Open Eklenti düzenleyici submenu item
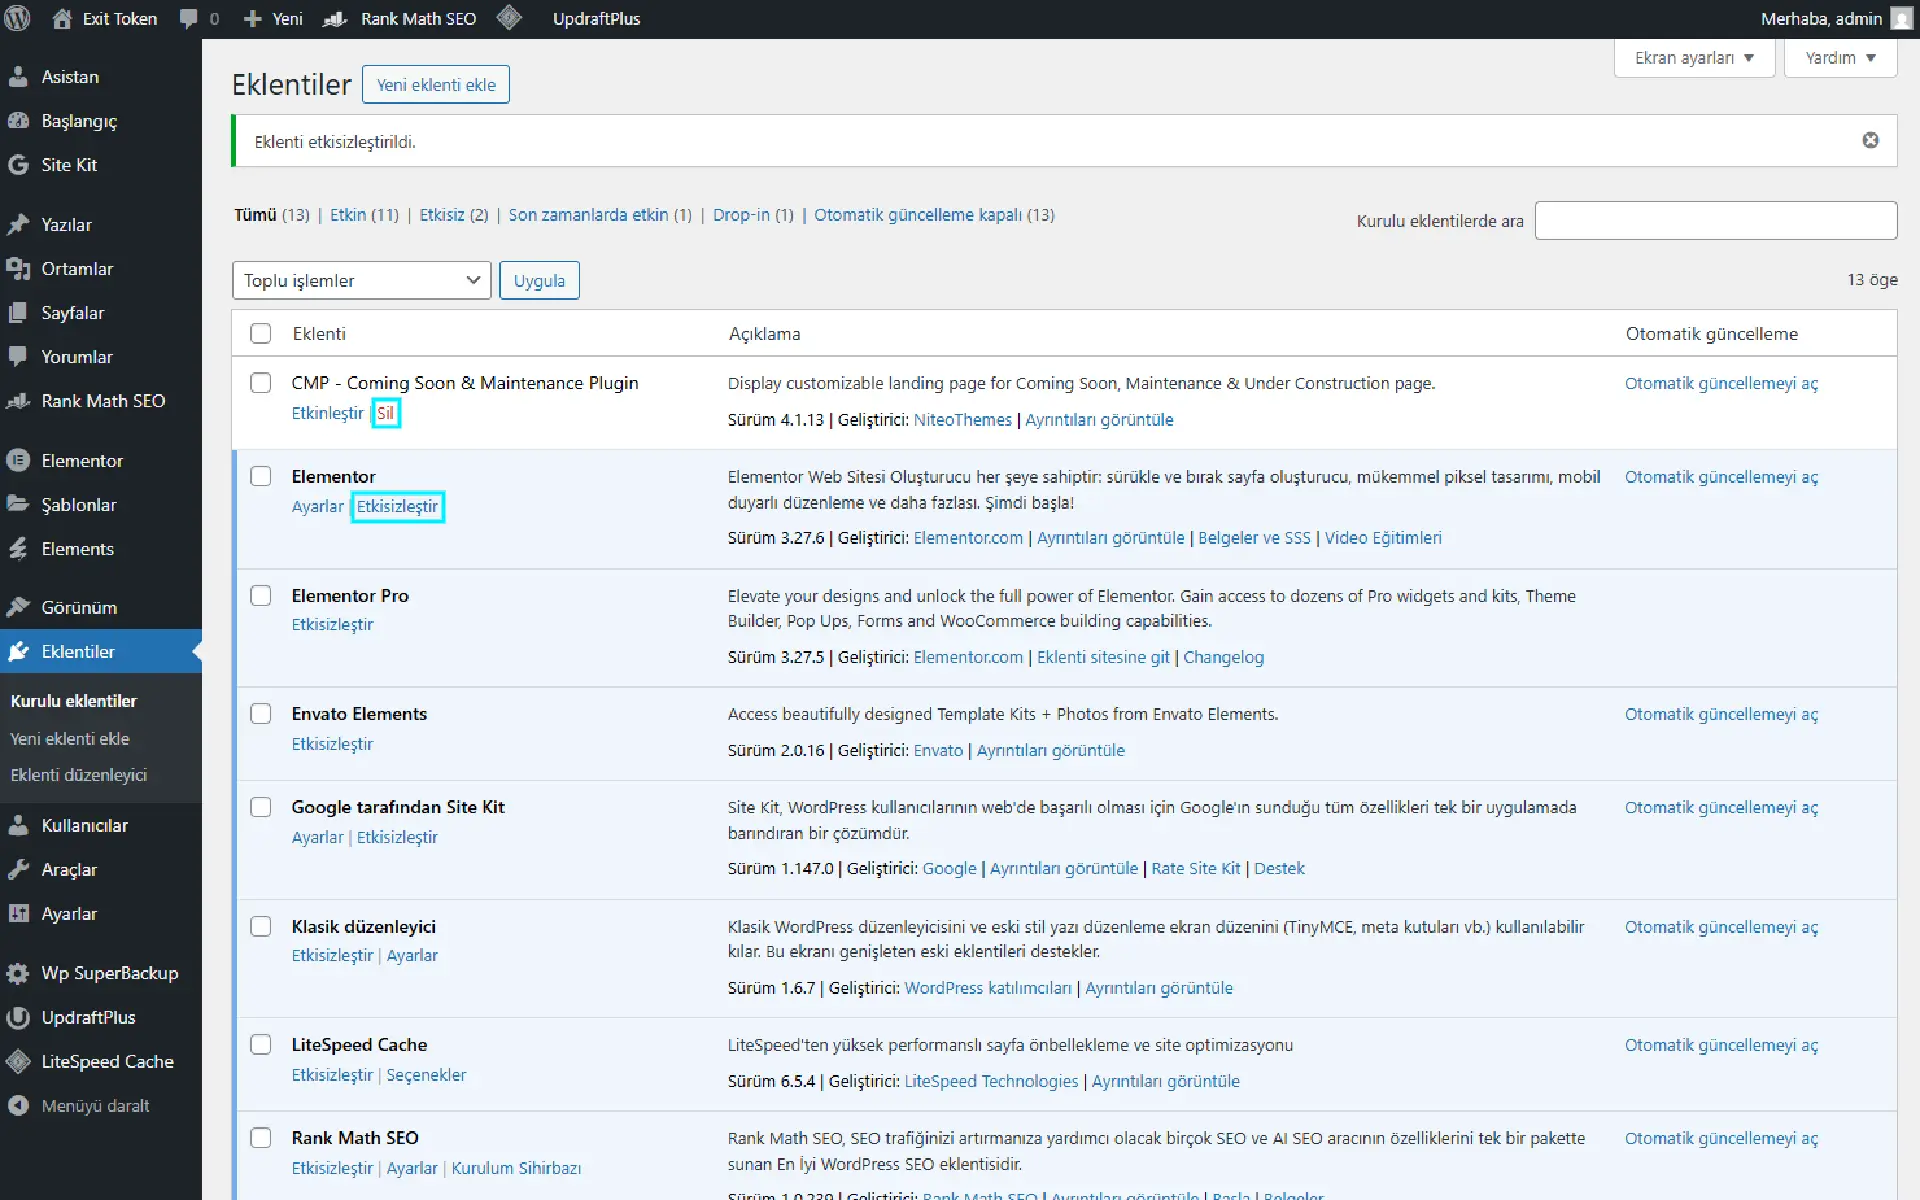The image size is (1920, 1200). (x=79, y=775)
